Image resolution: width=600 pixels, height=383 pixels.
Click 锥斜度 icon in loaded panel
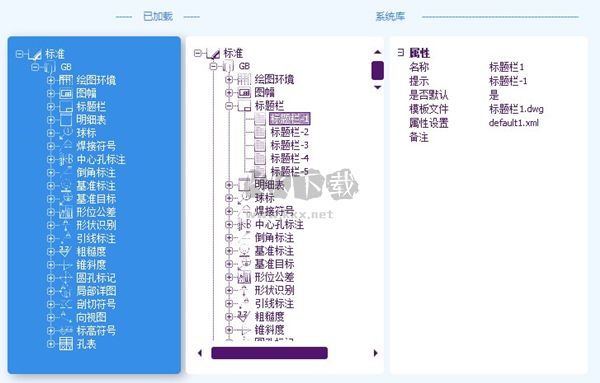click(66, 265)
